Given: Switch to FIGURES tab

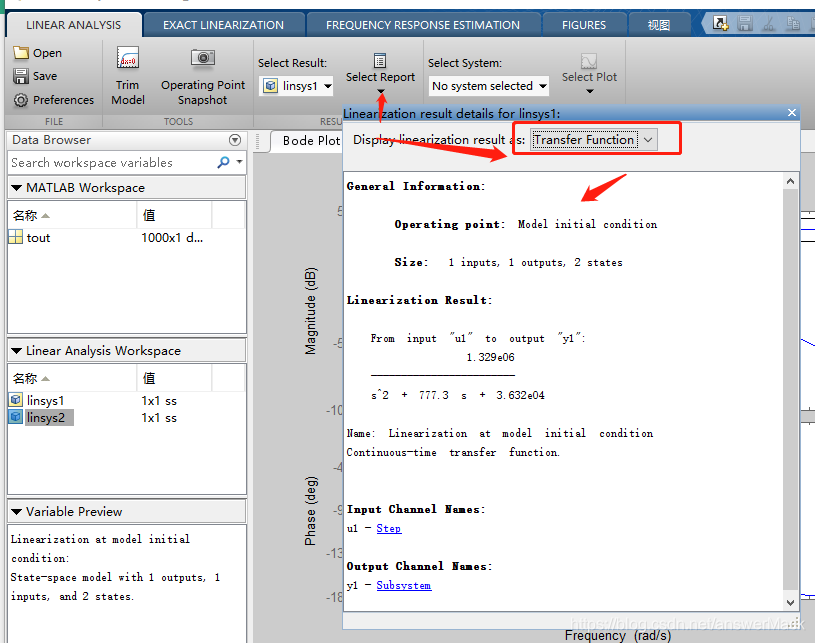Looking at the screenshot, I should point(584,25).
